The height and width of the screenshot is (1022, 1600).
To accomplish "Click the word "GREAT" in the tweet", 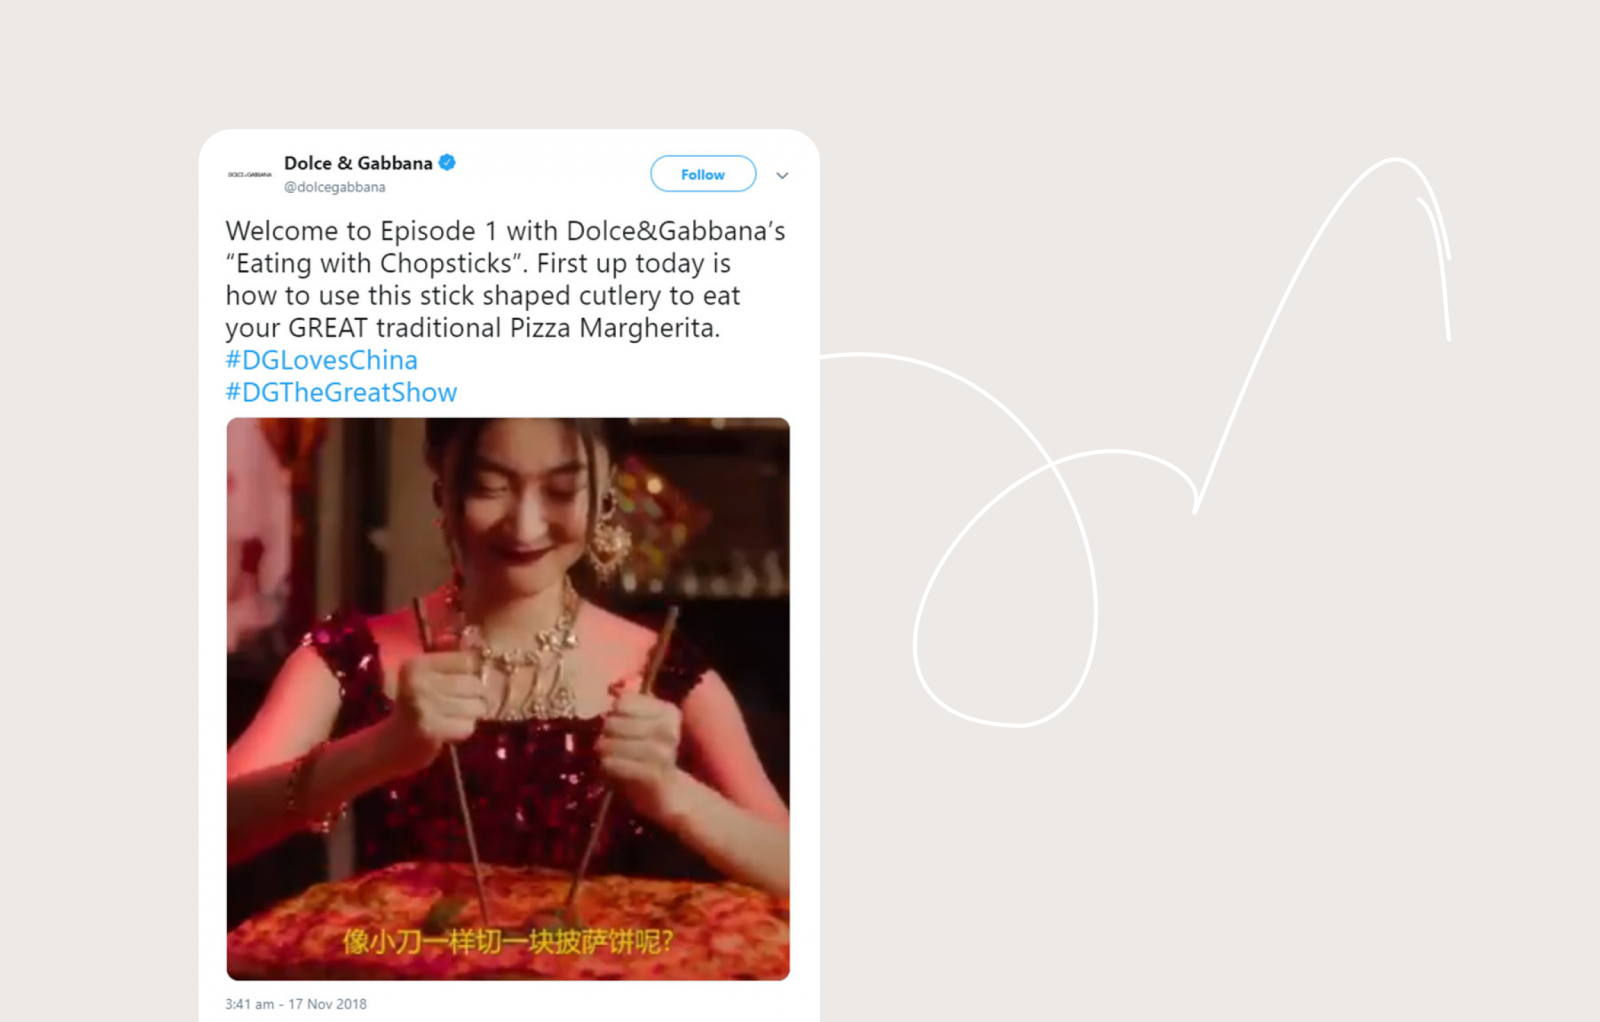I will [328, 328].
